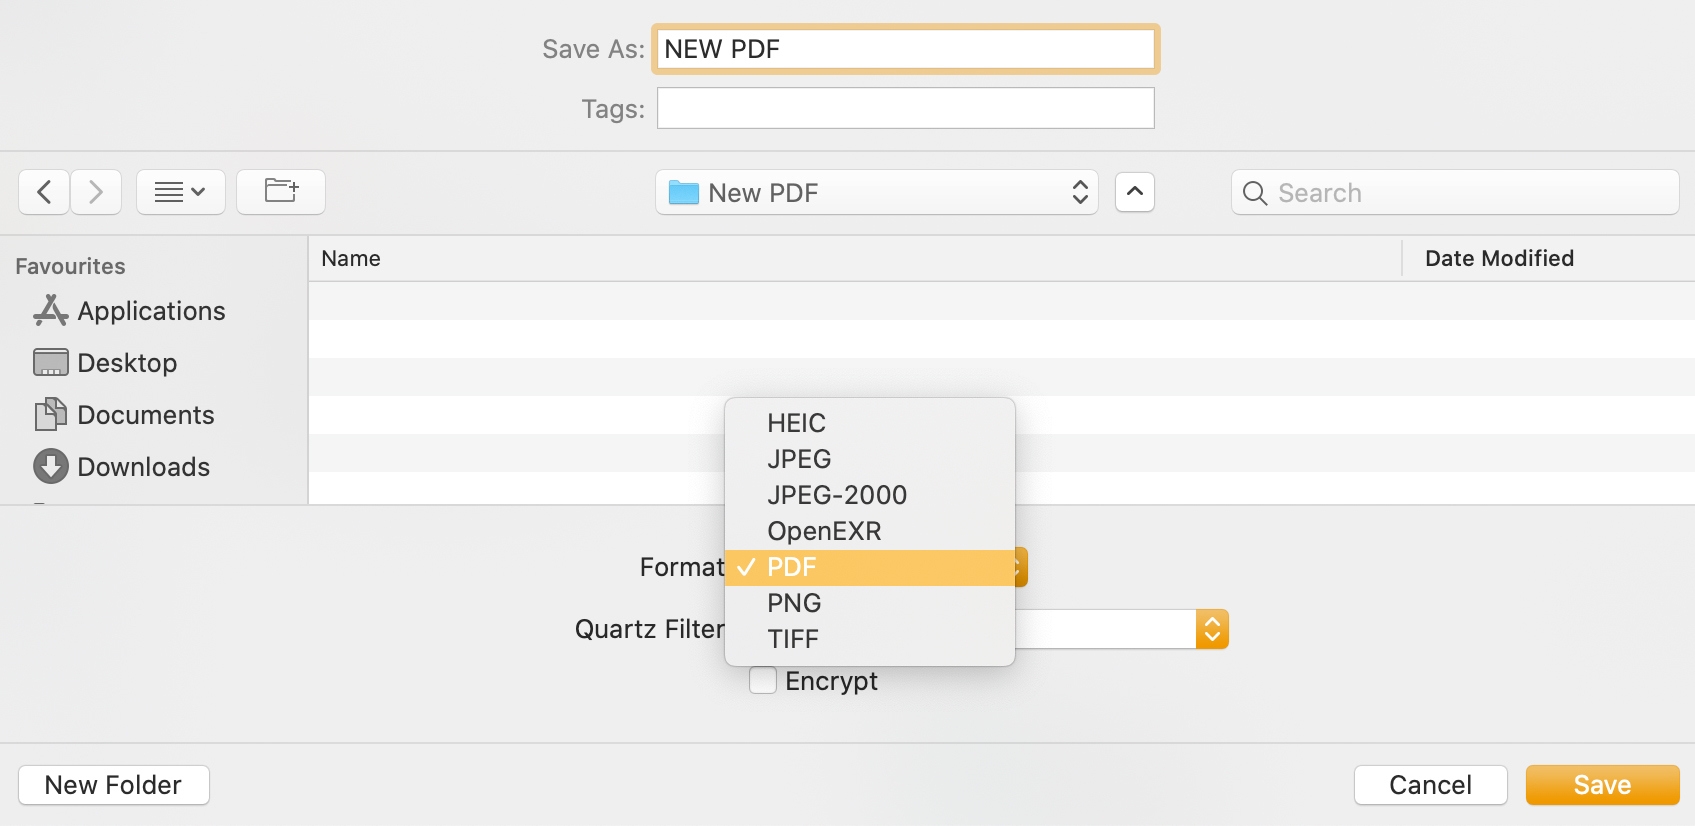1695x826 pixels.
Task: Click the New Folder button
Action: (x=113, y=785)
